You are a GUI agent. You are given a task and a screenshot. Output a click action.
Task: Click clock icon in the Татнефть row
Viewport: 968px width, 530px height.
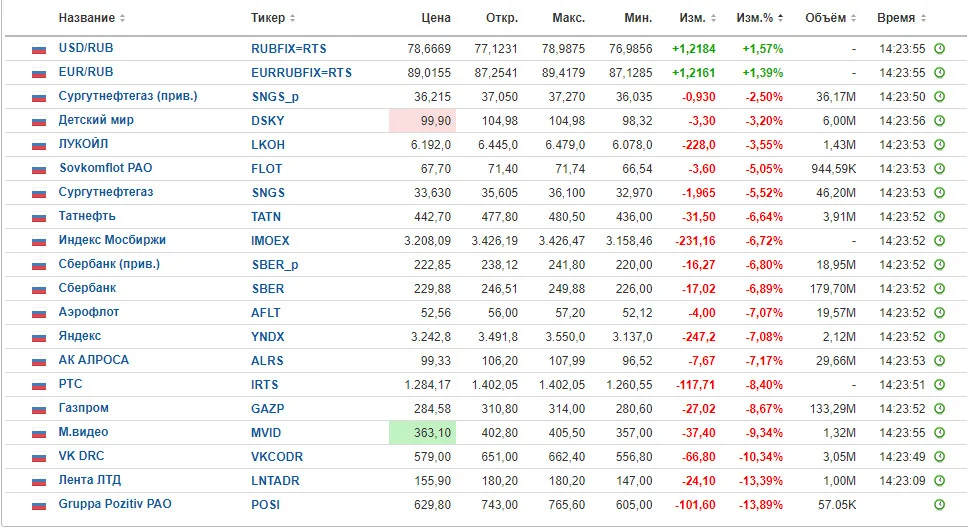(939, 217)
